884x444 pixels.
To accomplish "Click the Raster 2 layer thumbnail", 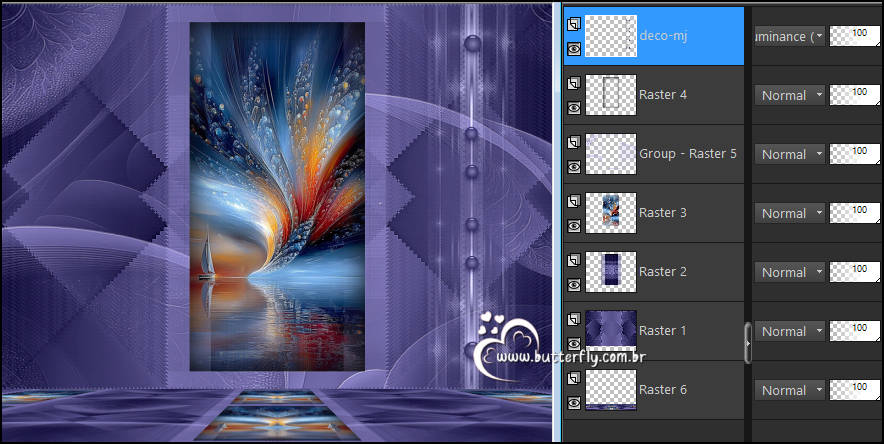I will click(610, 272).
